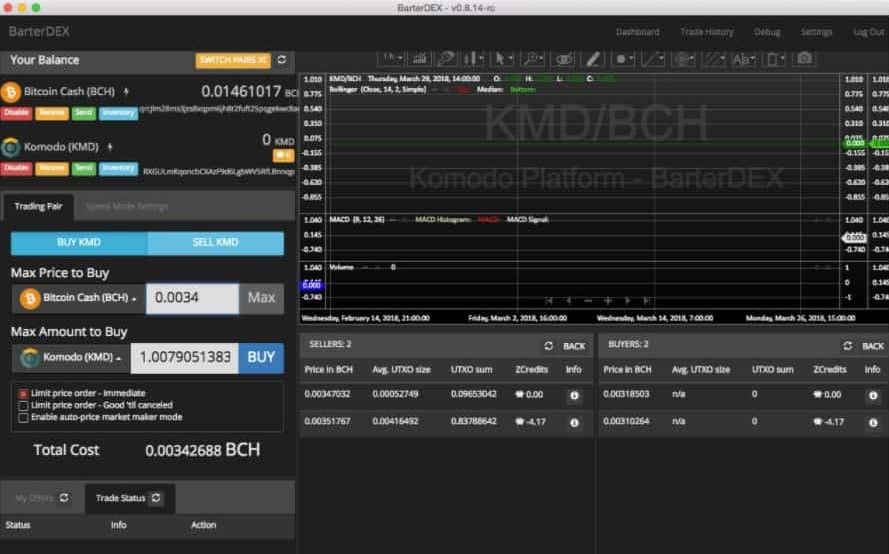Image resolution: width=889 pixels, height=554 pixels.
Task: Enable auto-price market maker mode
Action: coord(23,417)
